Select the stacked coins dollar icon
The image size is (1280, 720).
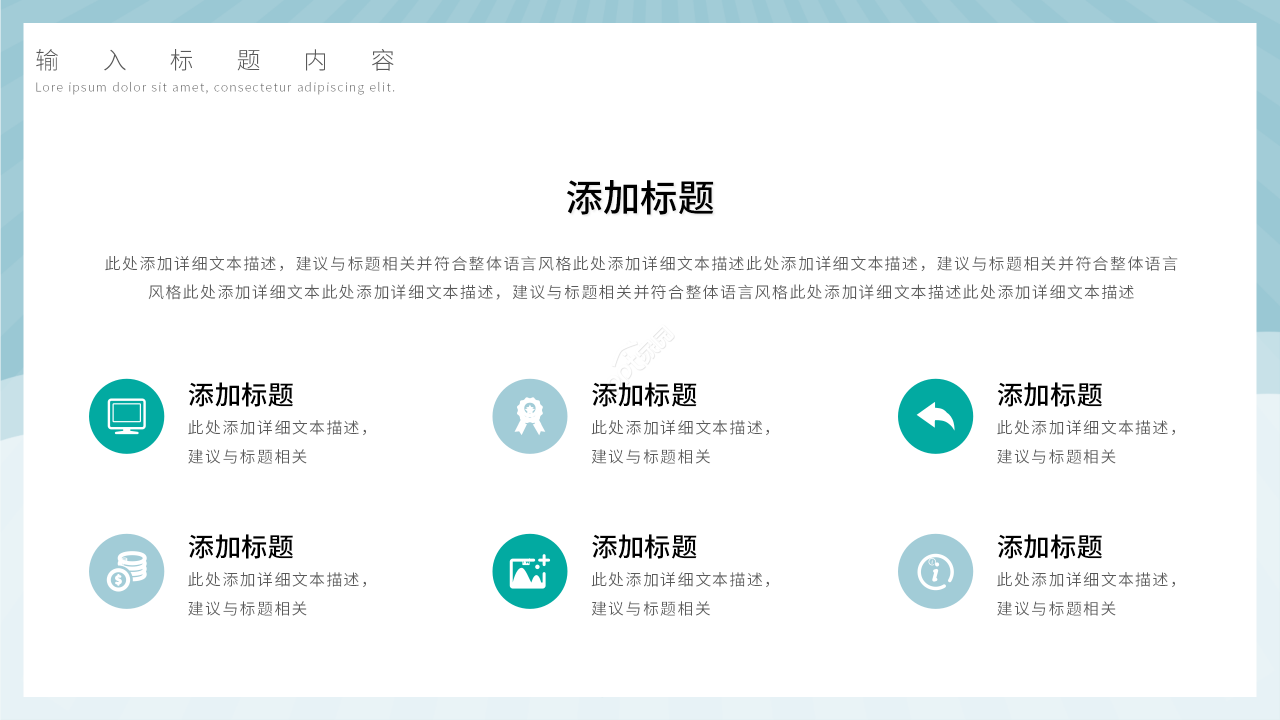(x=126, y=571)
